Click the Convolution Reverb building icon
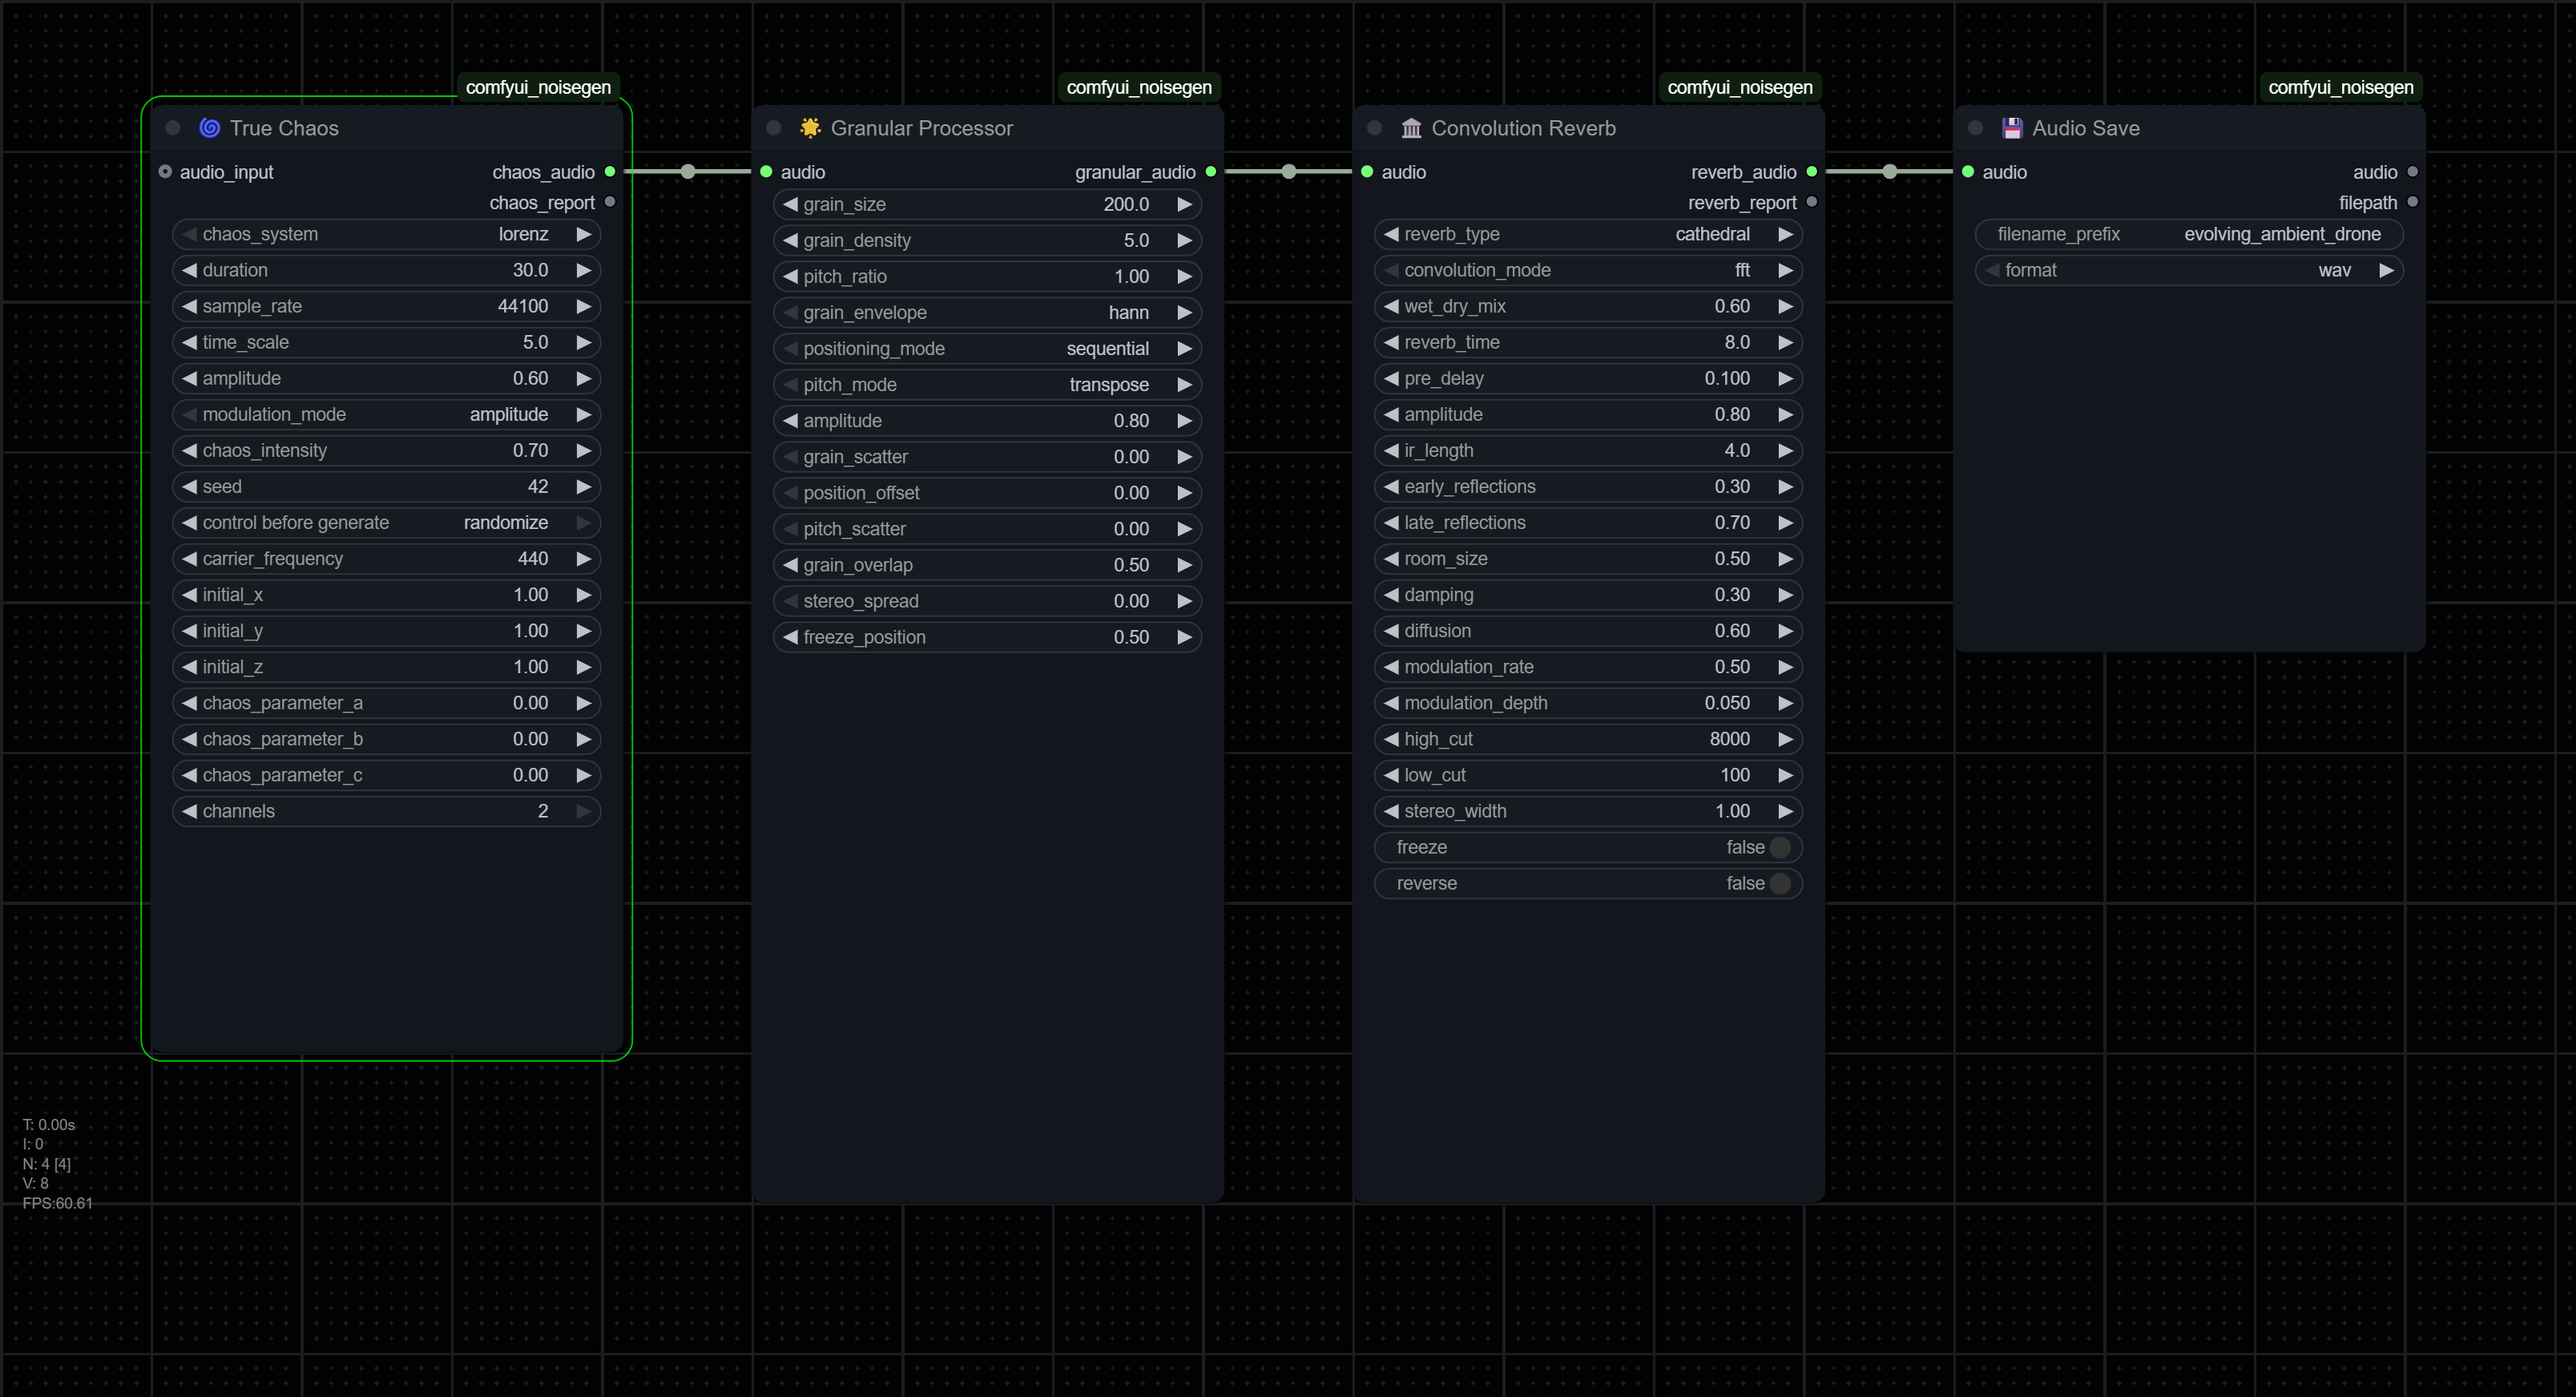This screenshot has height=1397, width=2576. click(1411, 128)
